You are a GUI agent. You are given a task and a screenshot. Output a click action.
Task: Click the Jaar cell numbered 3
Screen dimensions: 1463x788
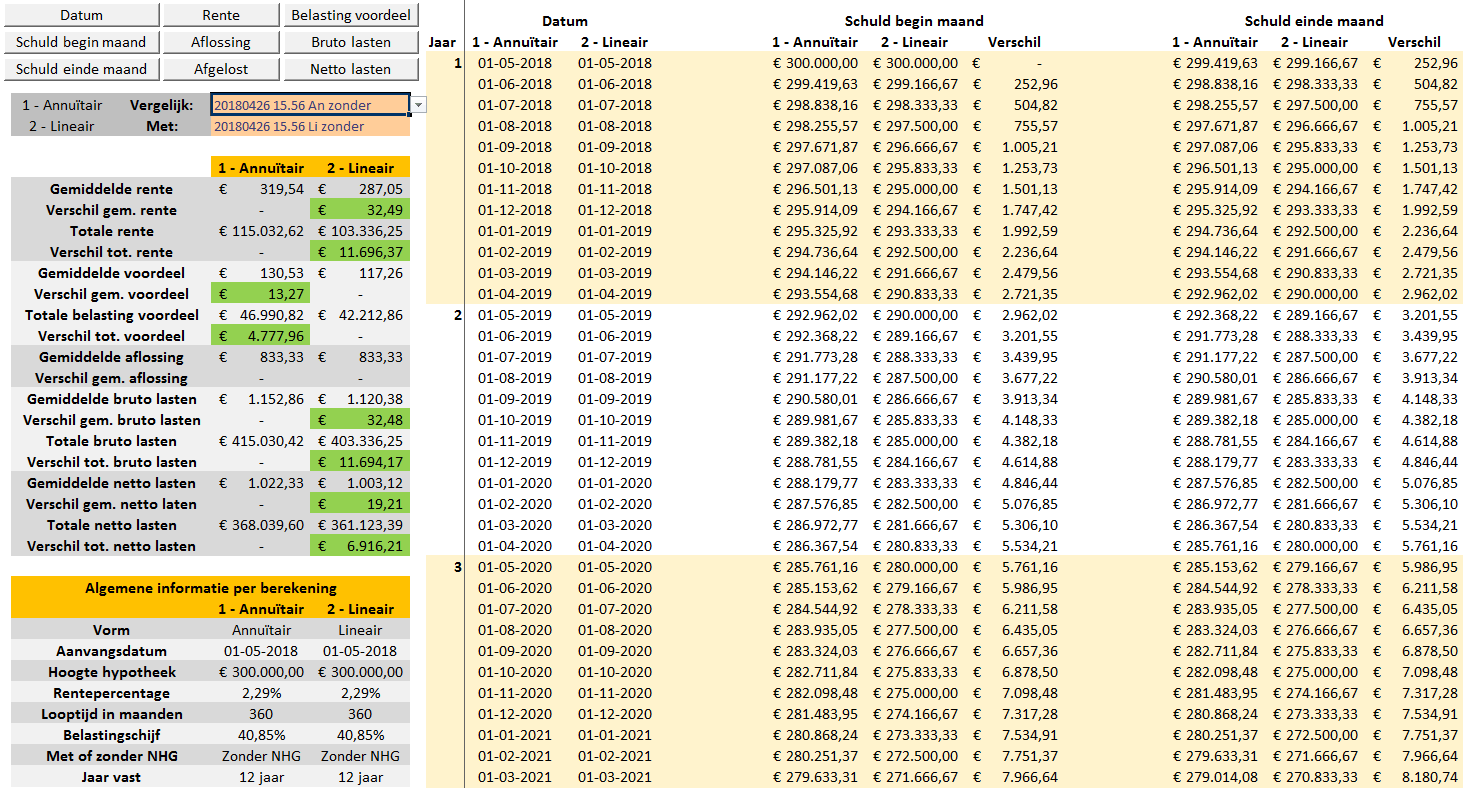pos(458,567)
